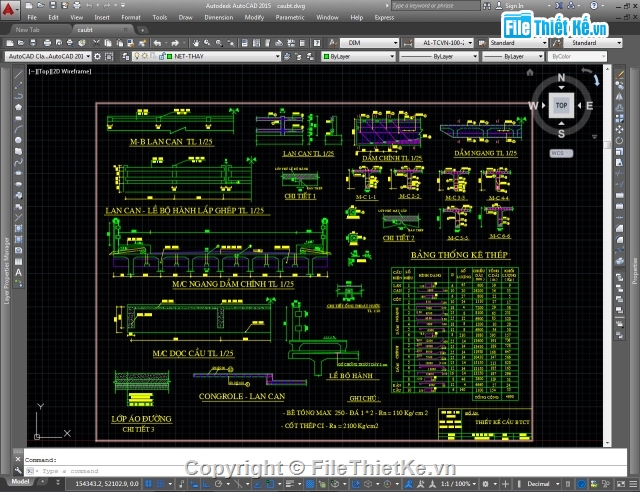Screen dimensions: 640x492
Task: Select the Erase tool in Modify toolbar
Action: point(620,75)
